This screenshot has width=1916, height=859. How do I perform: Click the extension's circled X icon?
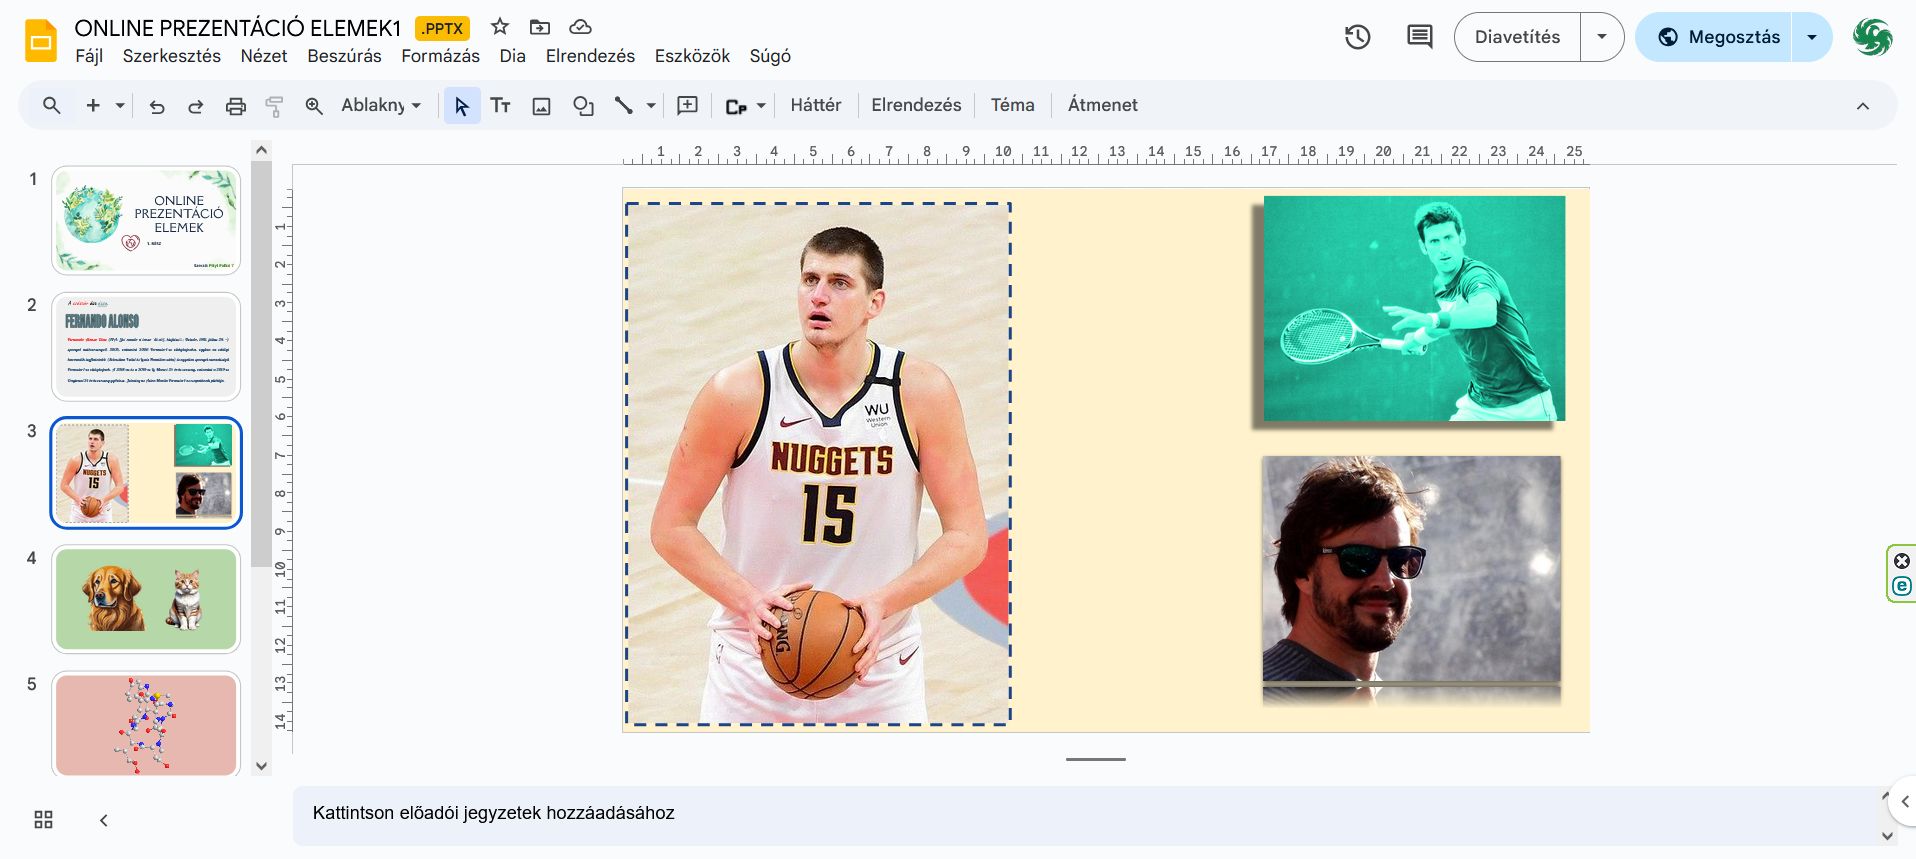(x=1902, y=561)
